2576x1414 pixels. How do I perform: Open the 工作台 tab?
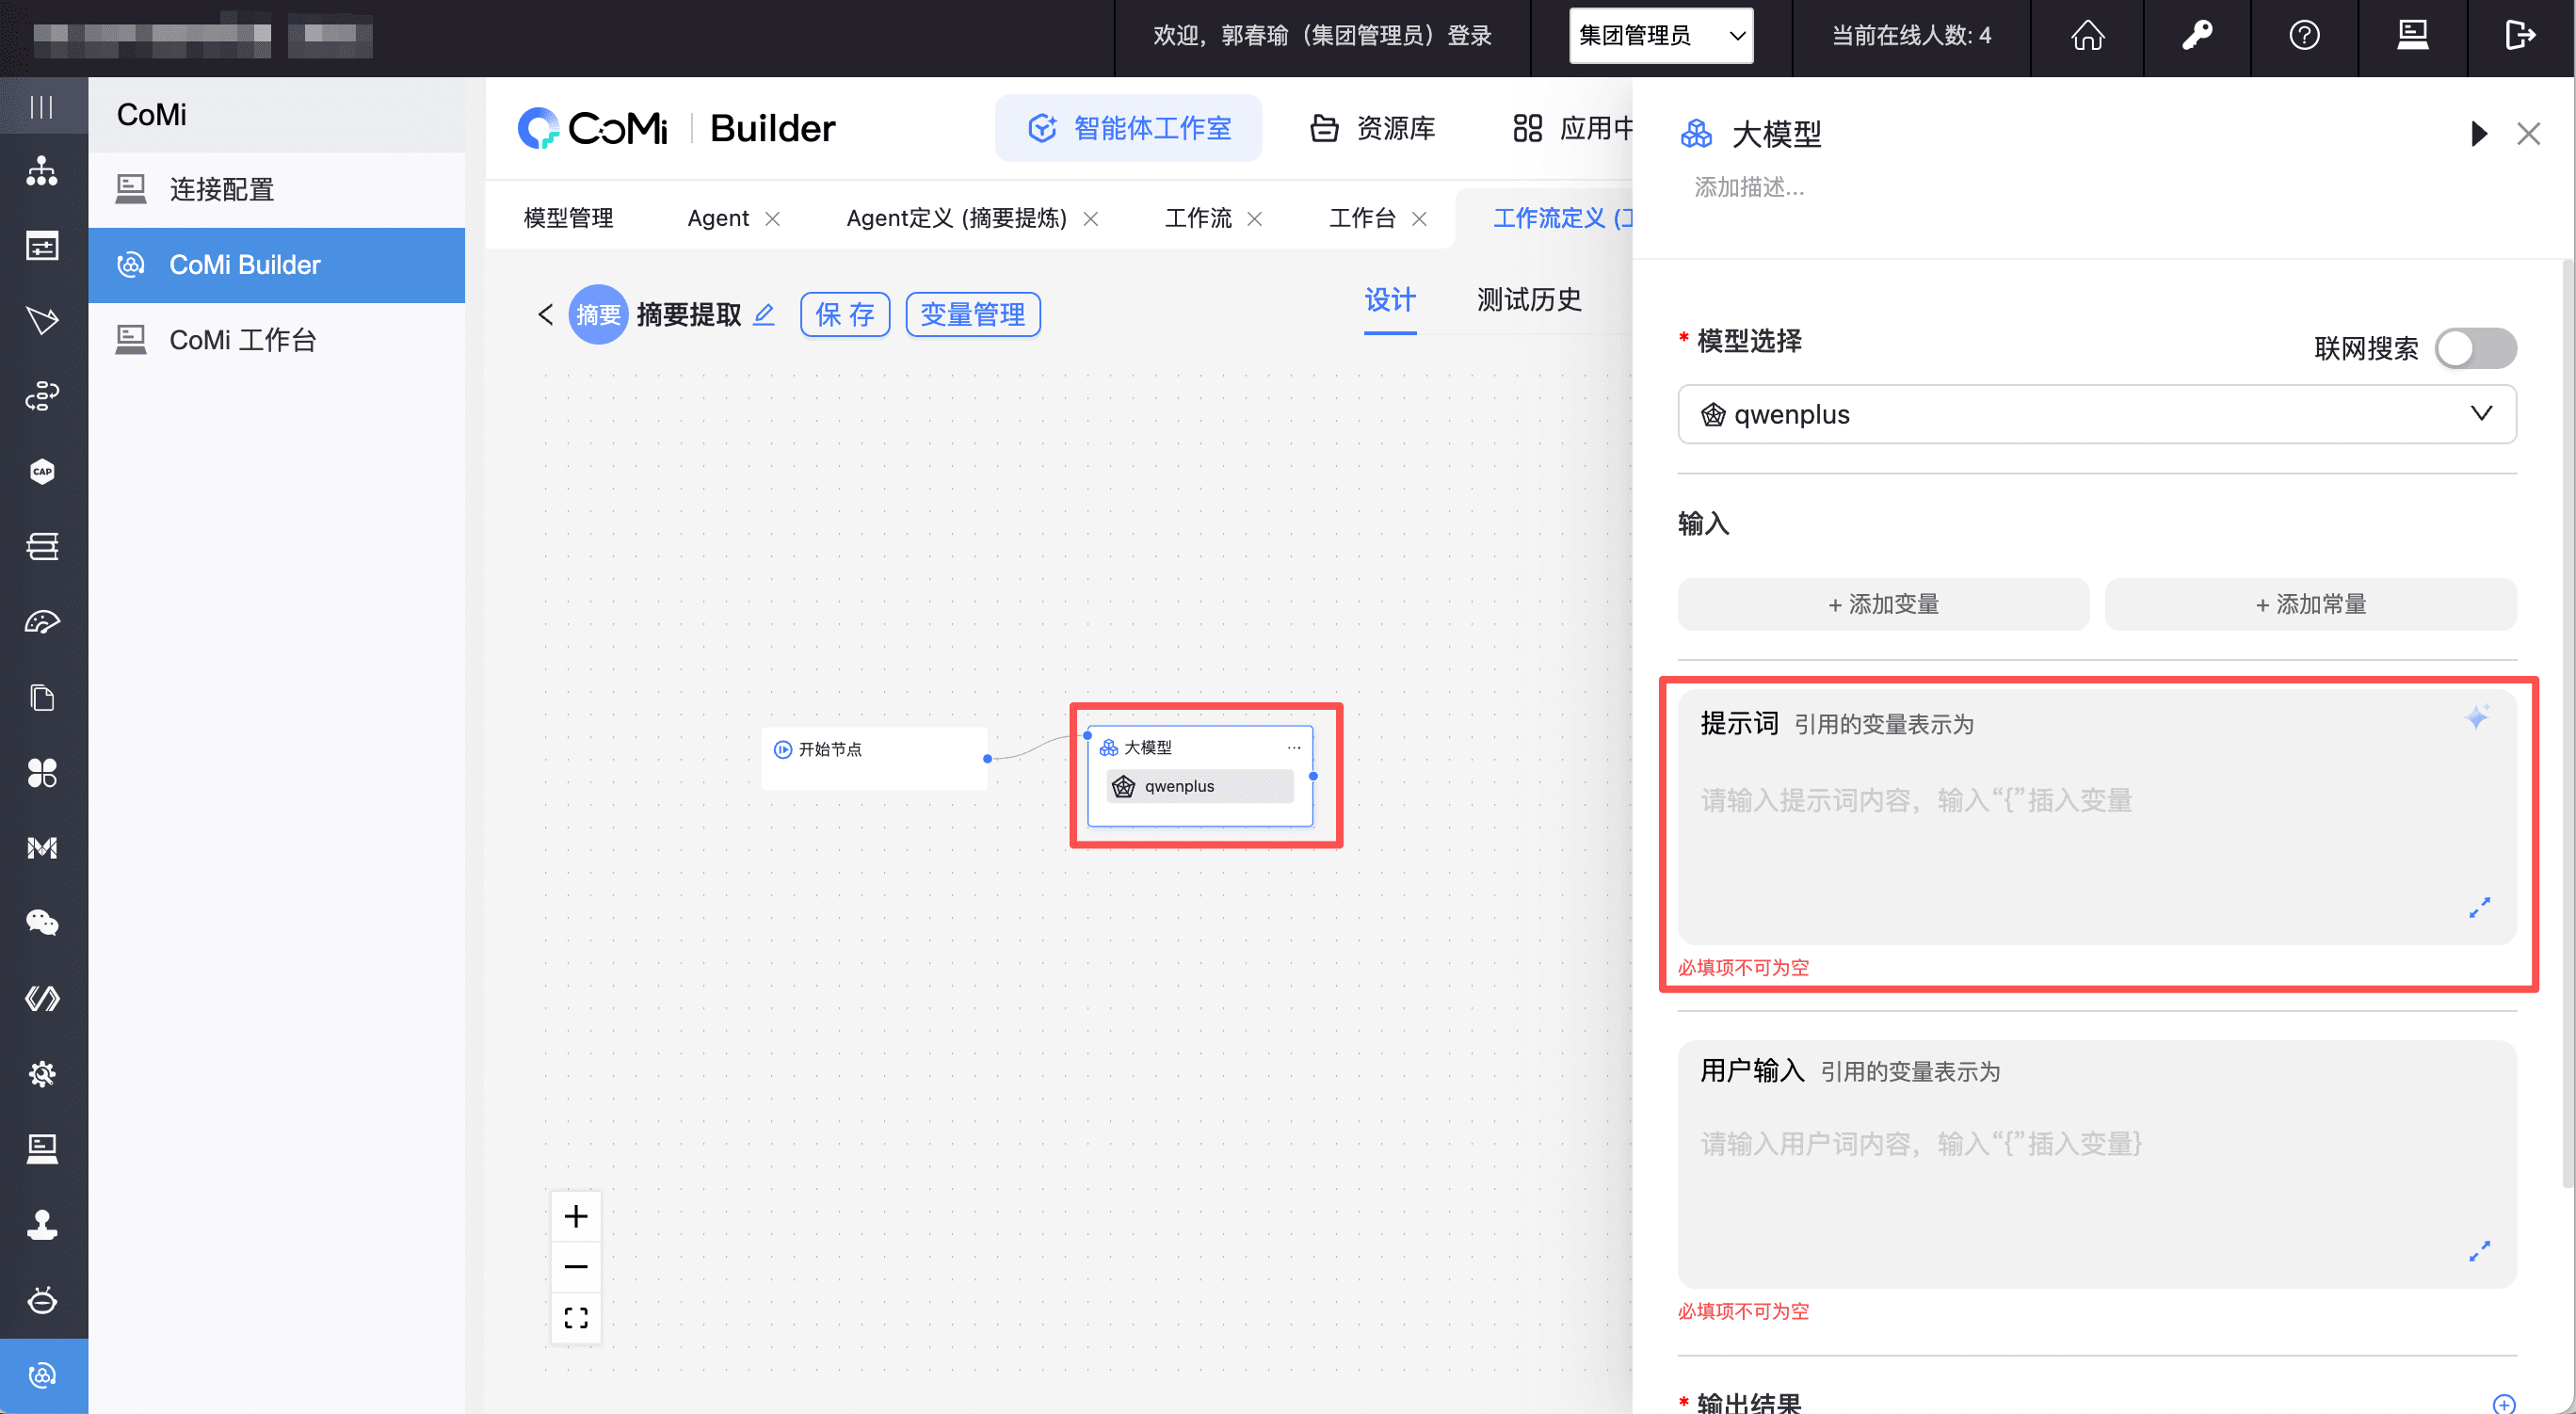click(1362, 218)
